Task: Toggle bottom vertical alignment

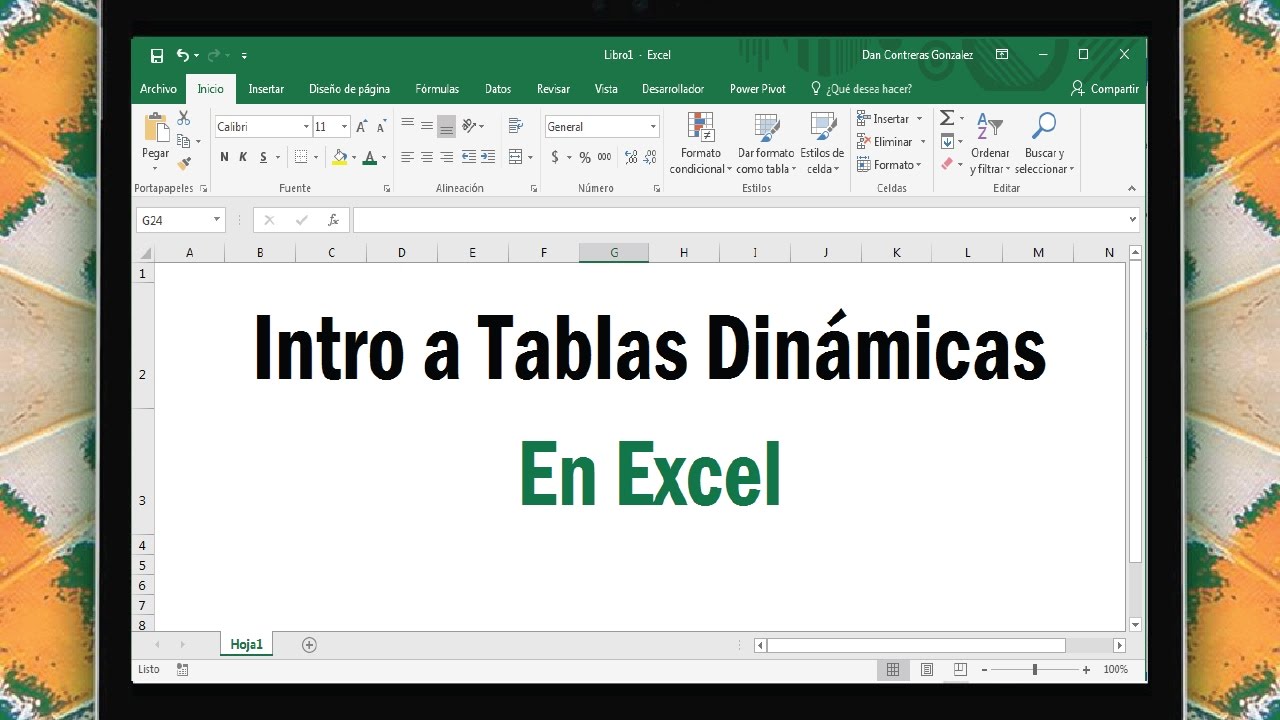Action: (447, 127)
